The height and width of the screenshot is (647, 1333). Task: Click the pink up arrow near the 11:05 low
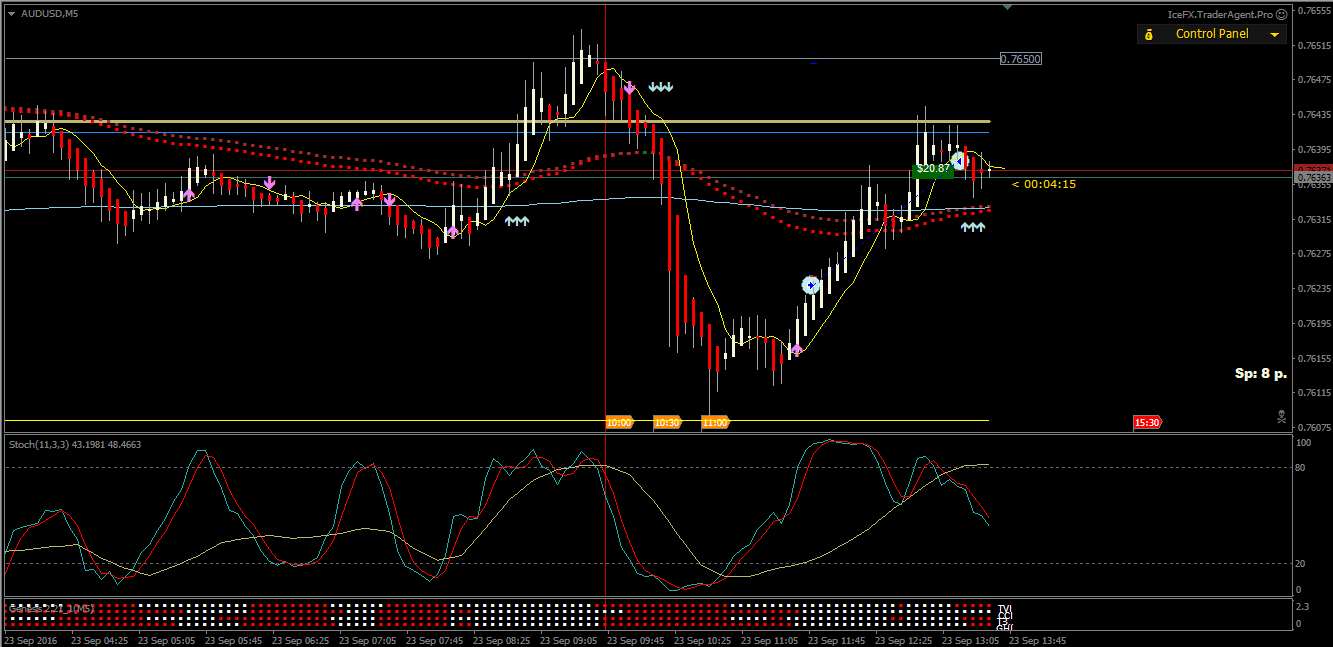click(x=797, y=350)
